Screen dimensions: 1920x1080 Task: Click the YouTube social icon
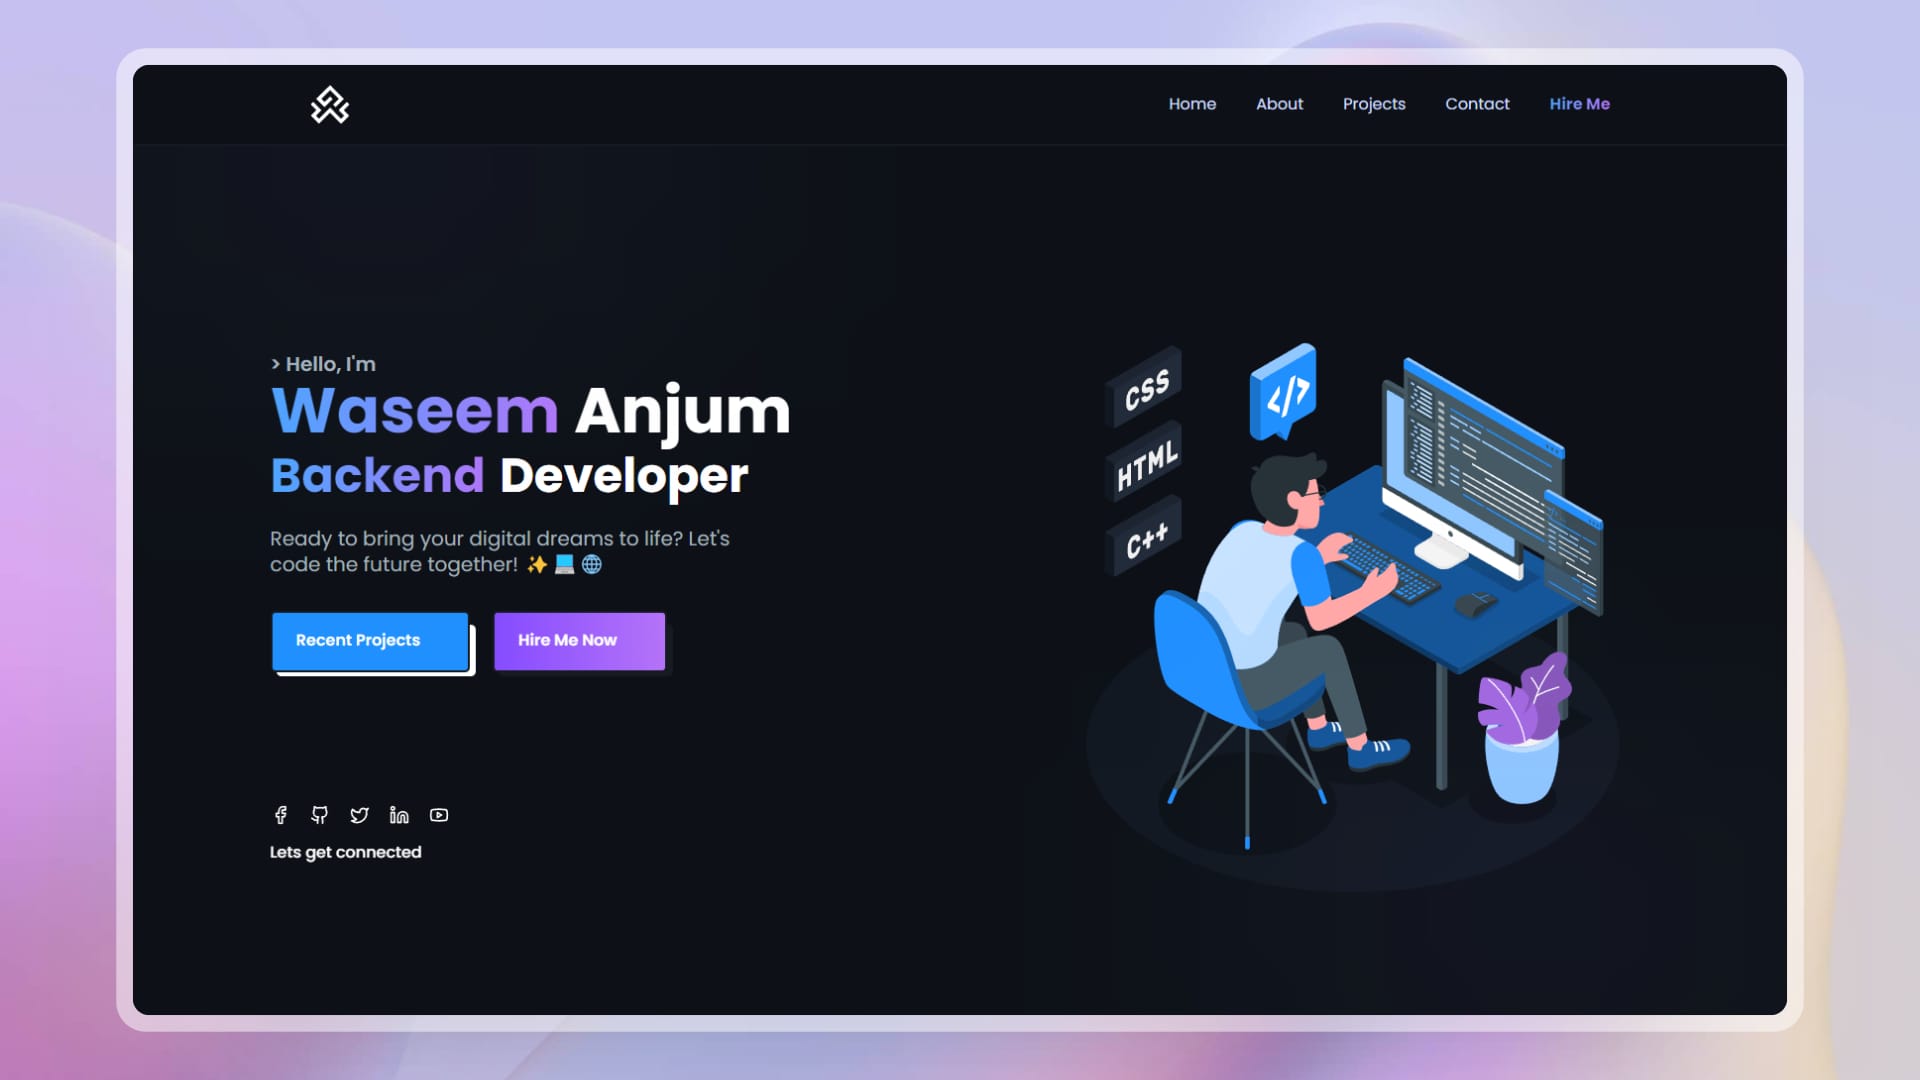pos(439,815)
